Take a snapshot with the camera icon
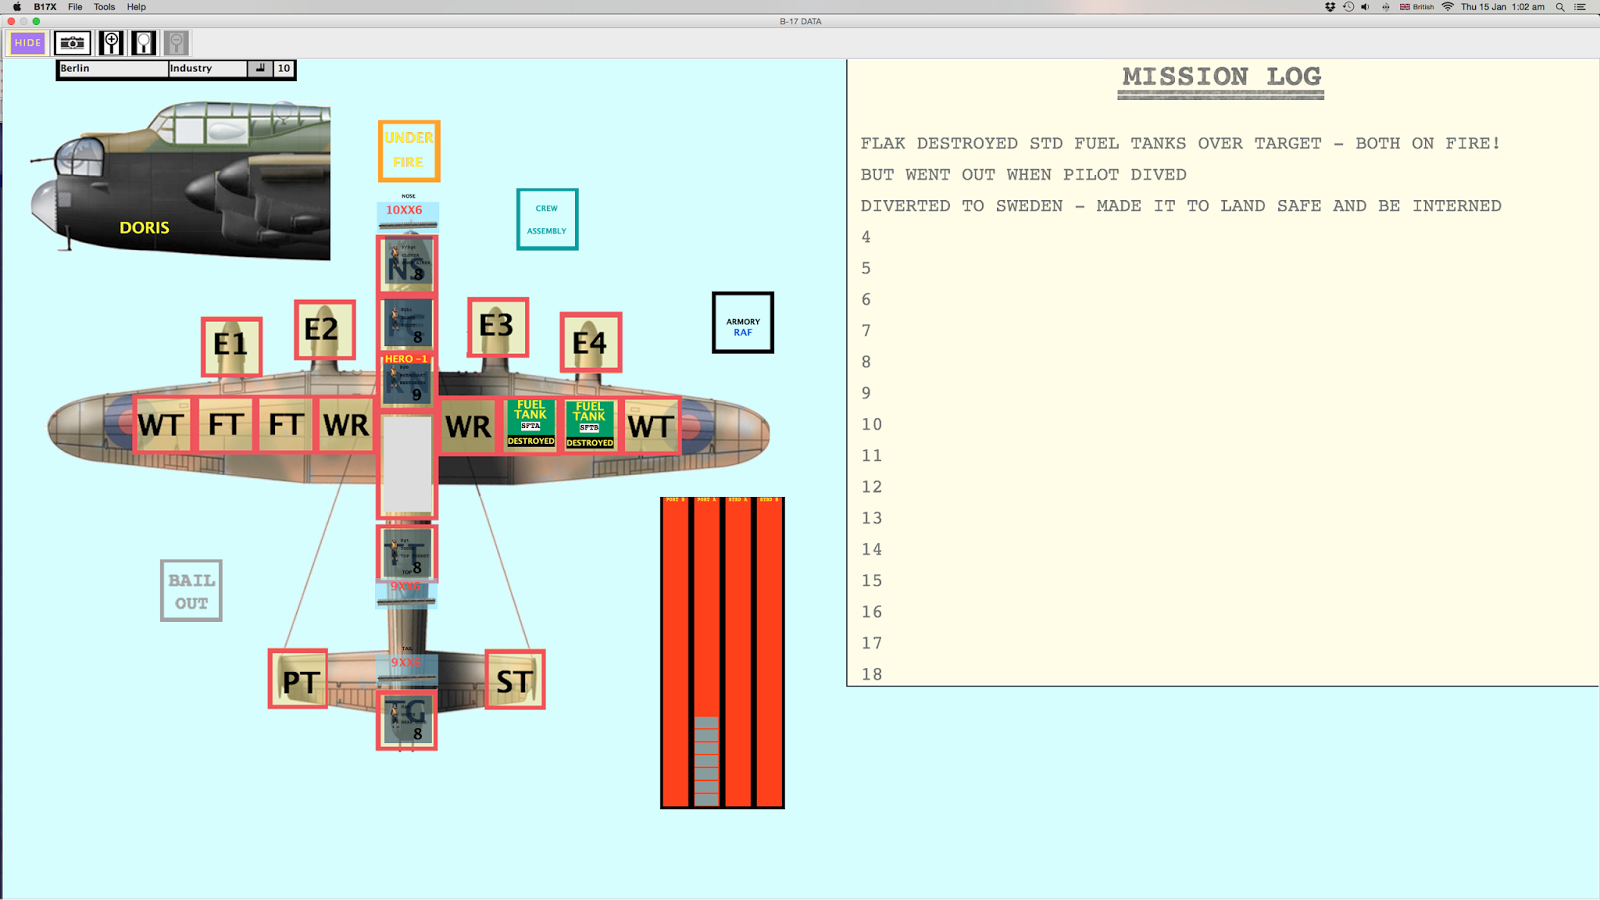This screenshot has width=1600, height=900. 72,43
